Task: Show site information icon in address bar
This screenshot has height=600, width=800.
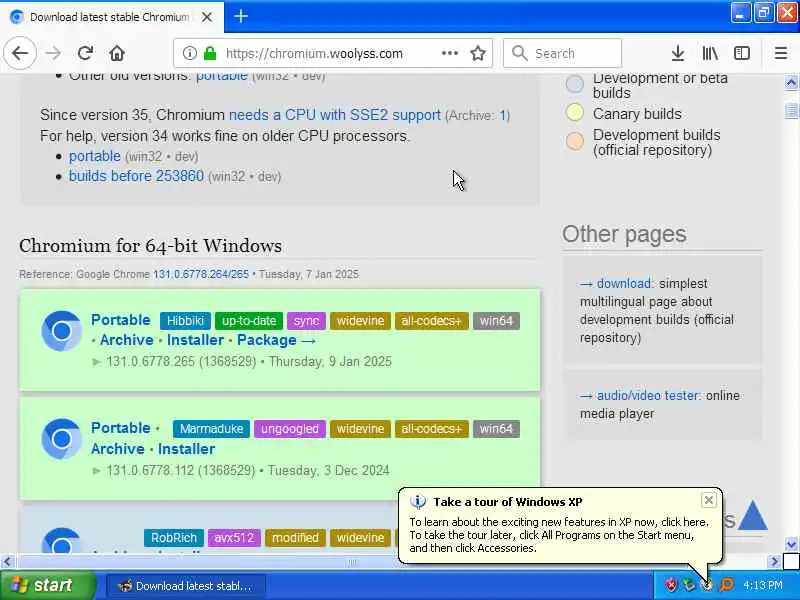Action: [x=189, y=53]
